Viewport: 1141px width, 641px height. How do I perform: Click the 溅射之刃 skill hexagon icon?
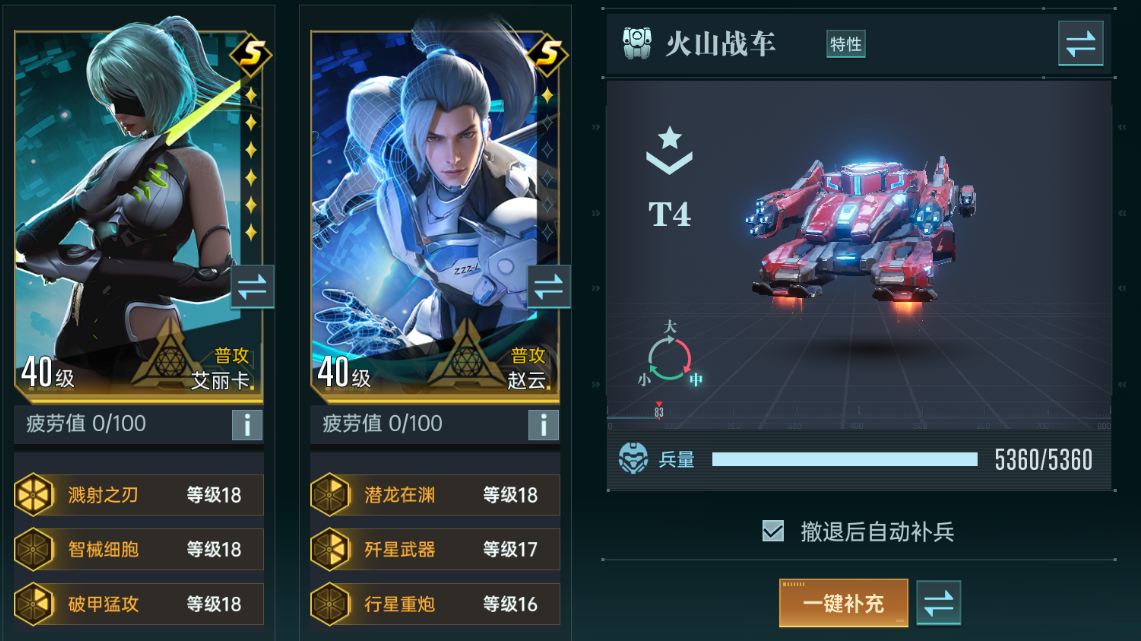[x=34, y=495]
